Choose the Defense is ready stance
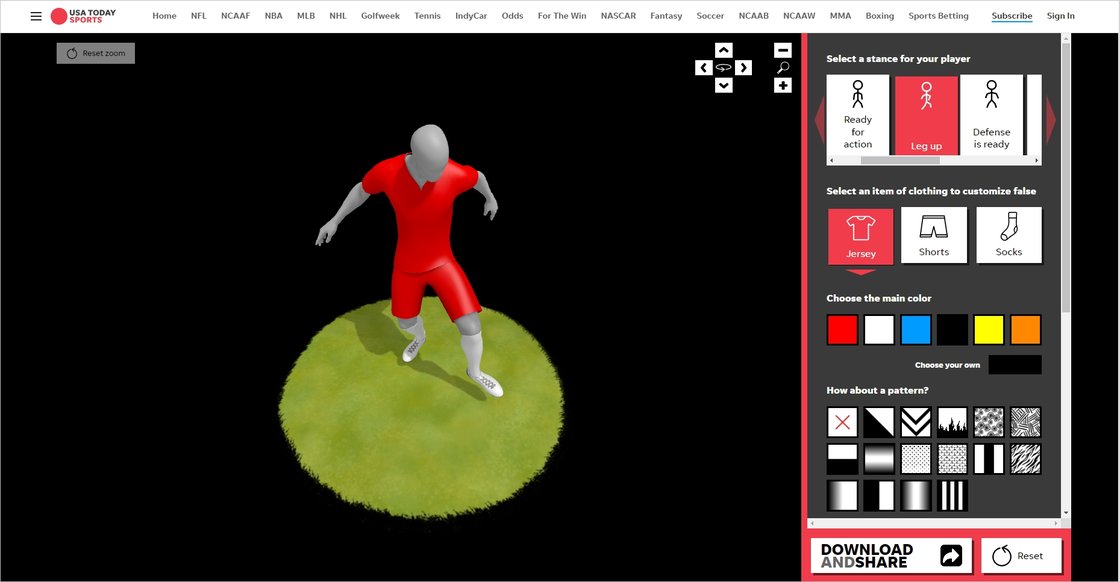Image resolution: width=1120 pixels, height=582 pixels. point(991,114)
